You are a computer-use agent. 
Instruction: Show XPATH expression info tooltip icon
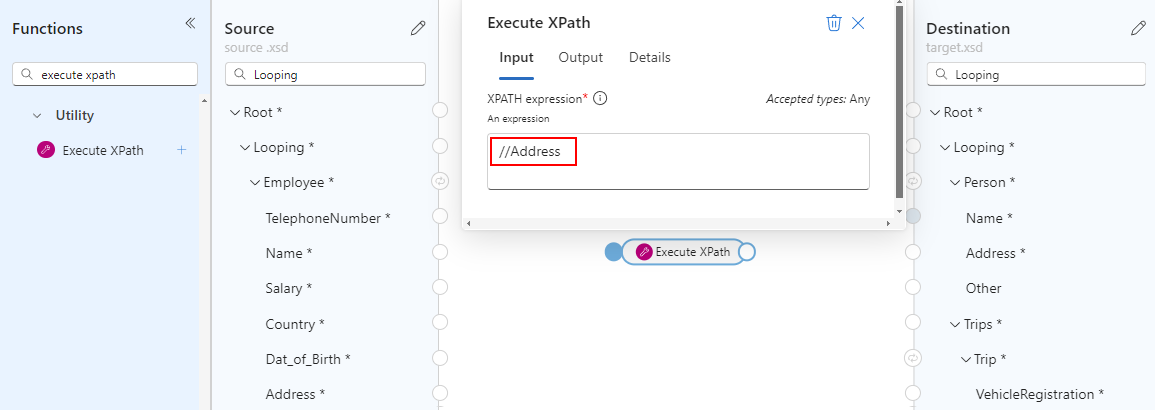601,98
